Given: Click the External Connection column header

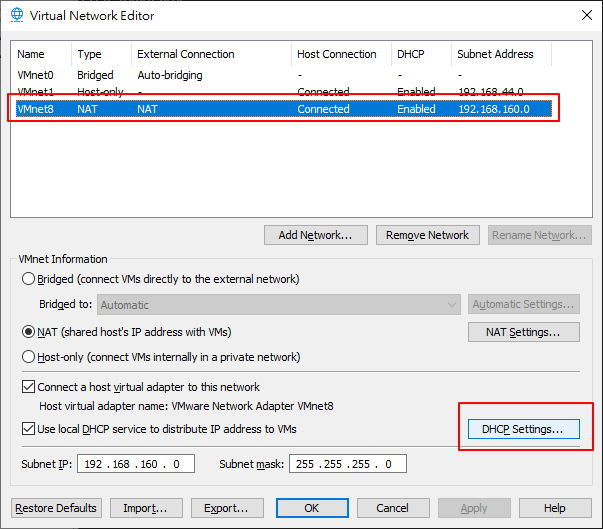Looking at the screenshot, I should pyautogui.click(x=212, y=54).
